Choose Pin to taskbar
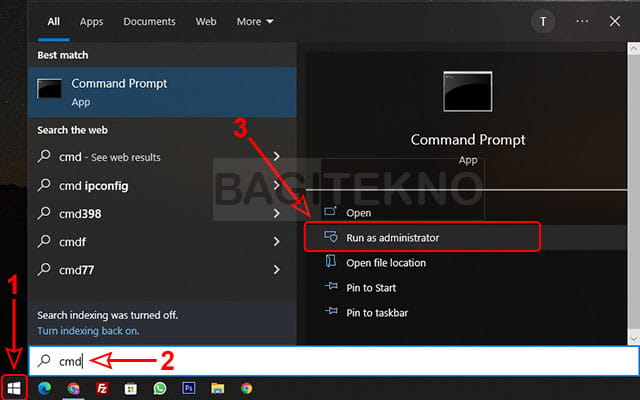 pyautogui.click(x=377, y=313)
